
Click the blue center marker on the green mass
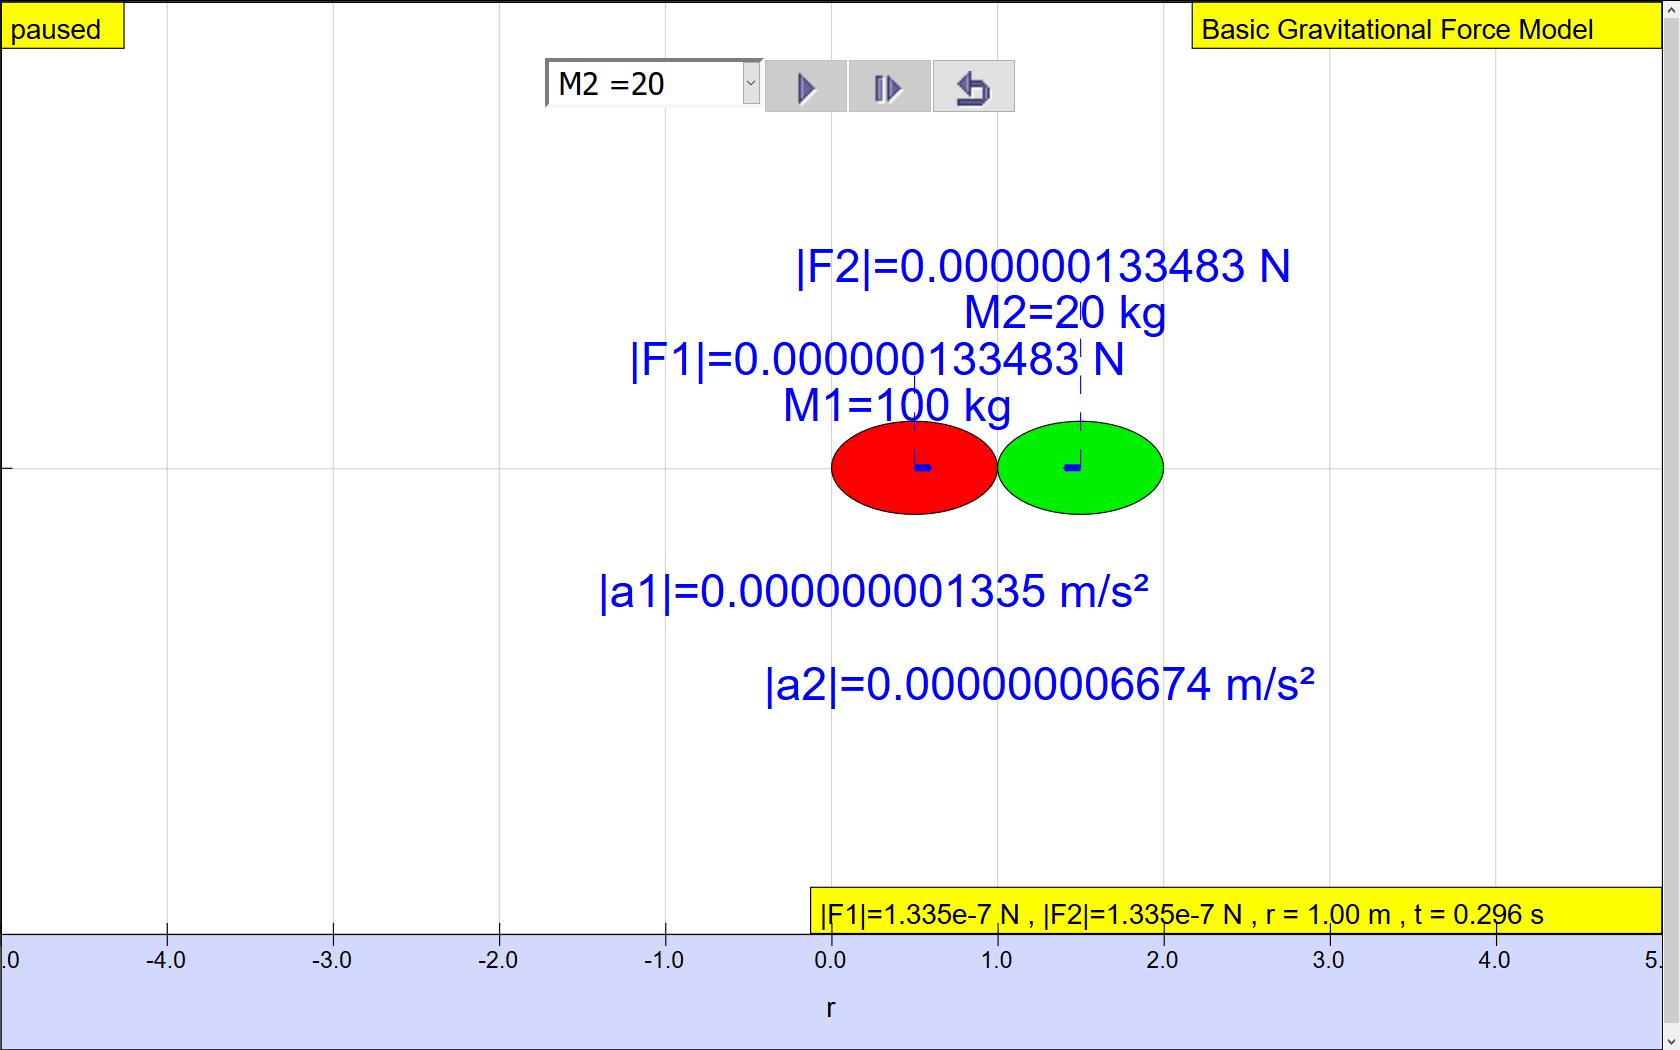pos(1072,466)
